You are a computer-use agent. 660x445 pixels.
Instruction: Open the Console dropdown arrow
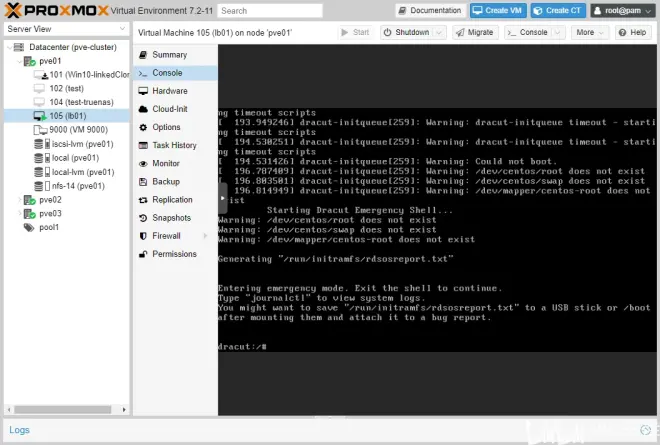pyautogui.click(x=558, y=32)
